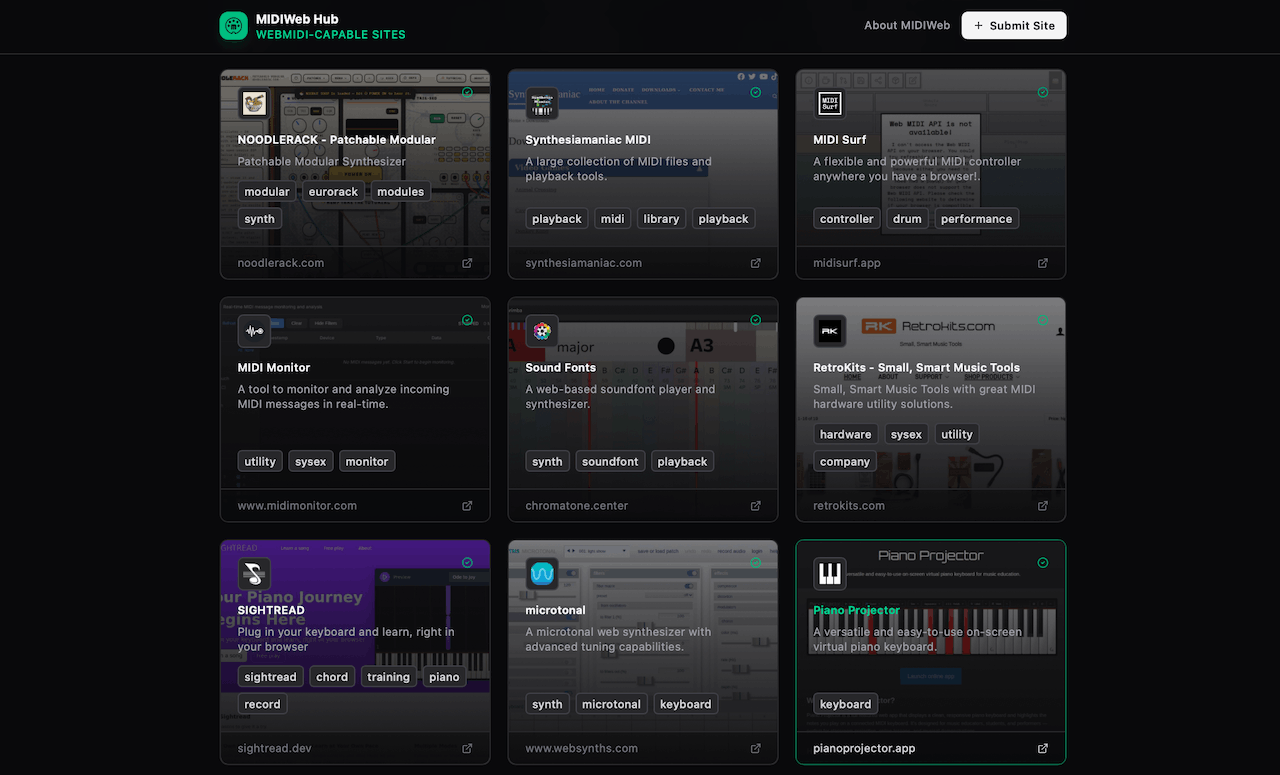The height and width of the screenshot is (775, 1280).
Task: Click the NOODLERACK site logo icon
Action: click(254, 103)
